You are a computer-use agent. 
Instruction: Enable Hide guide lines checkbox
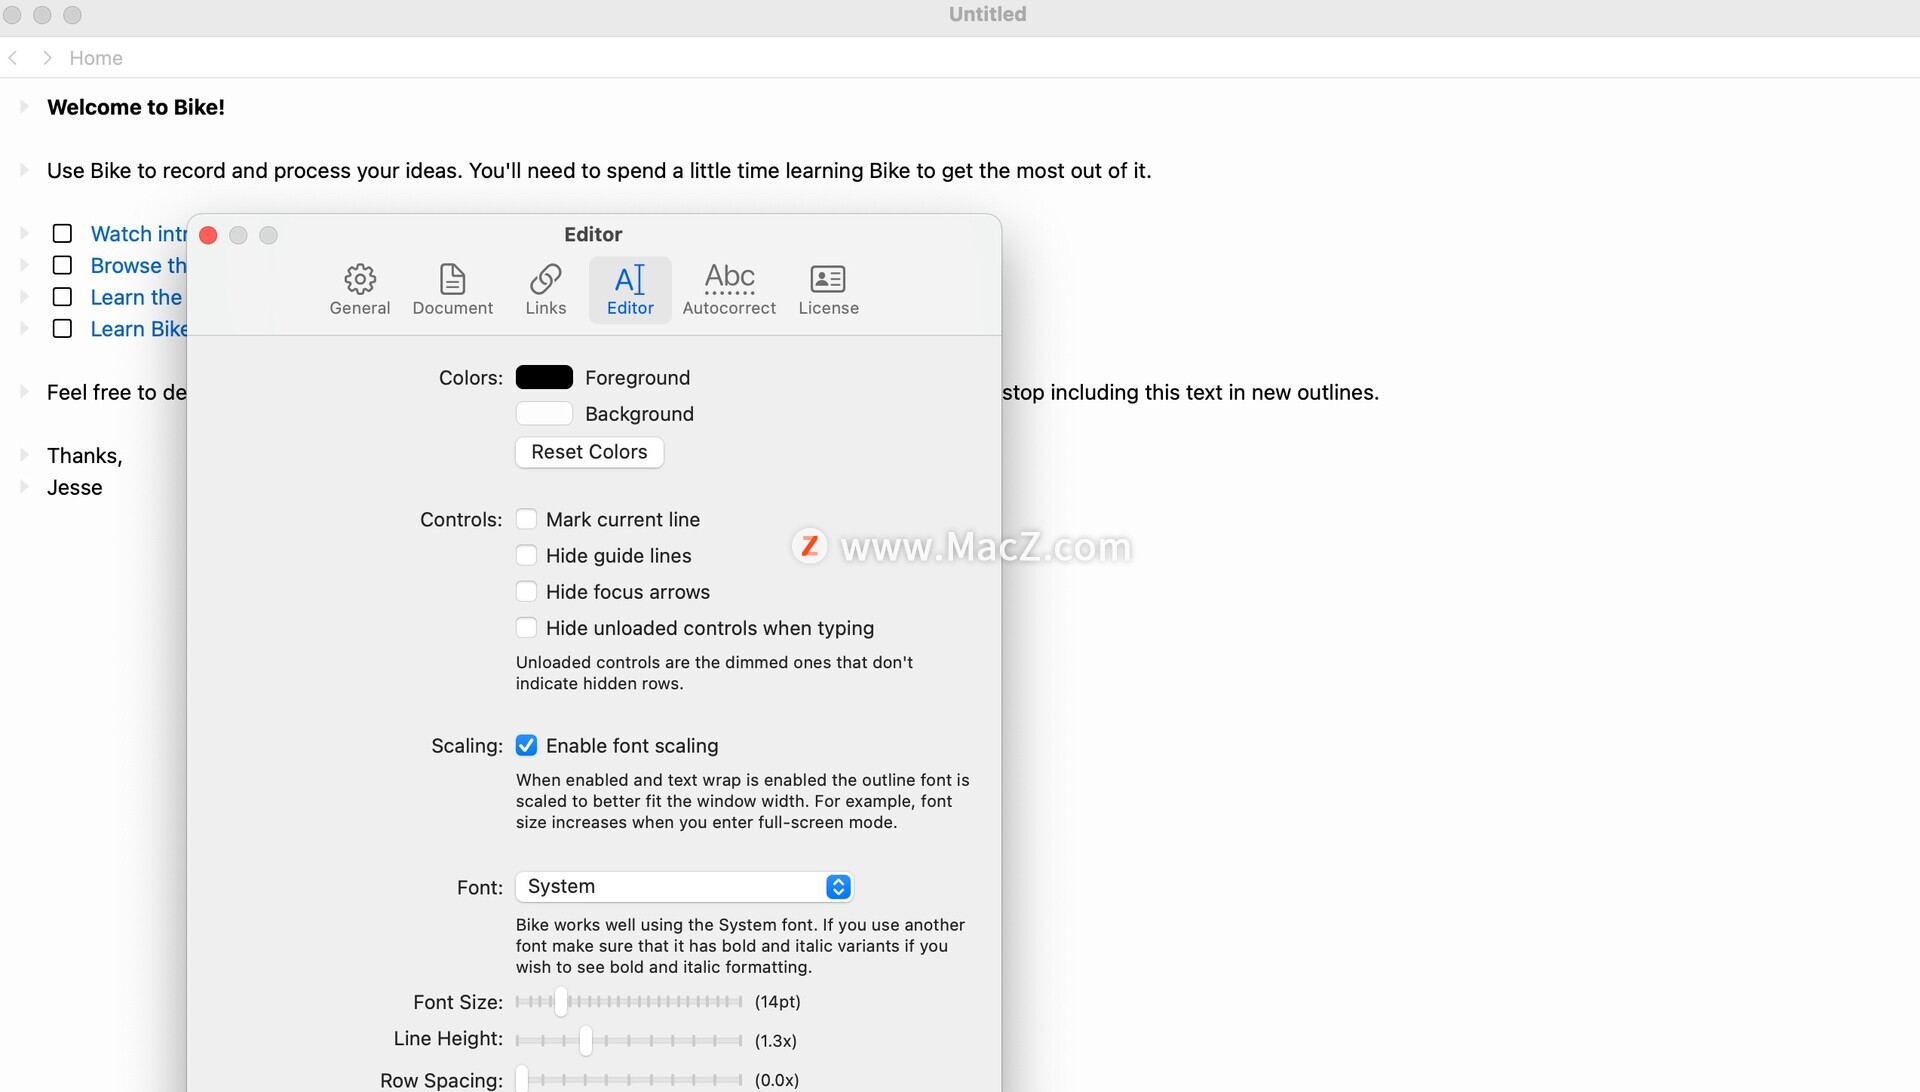coord(526,555)
